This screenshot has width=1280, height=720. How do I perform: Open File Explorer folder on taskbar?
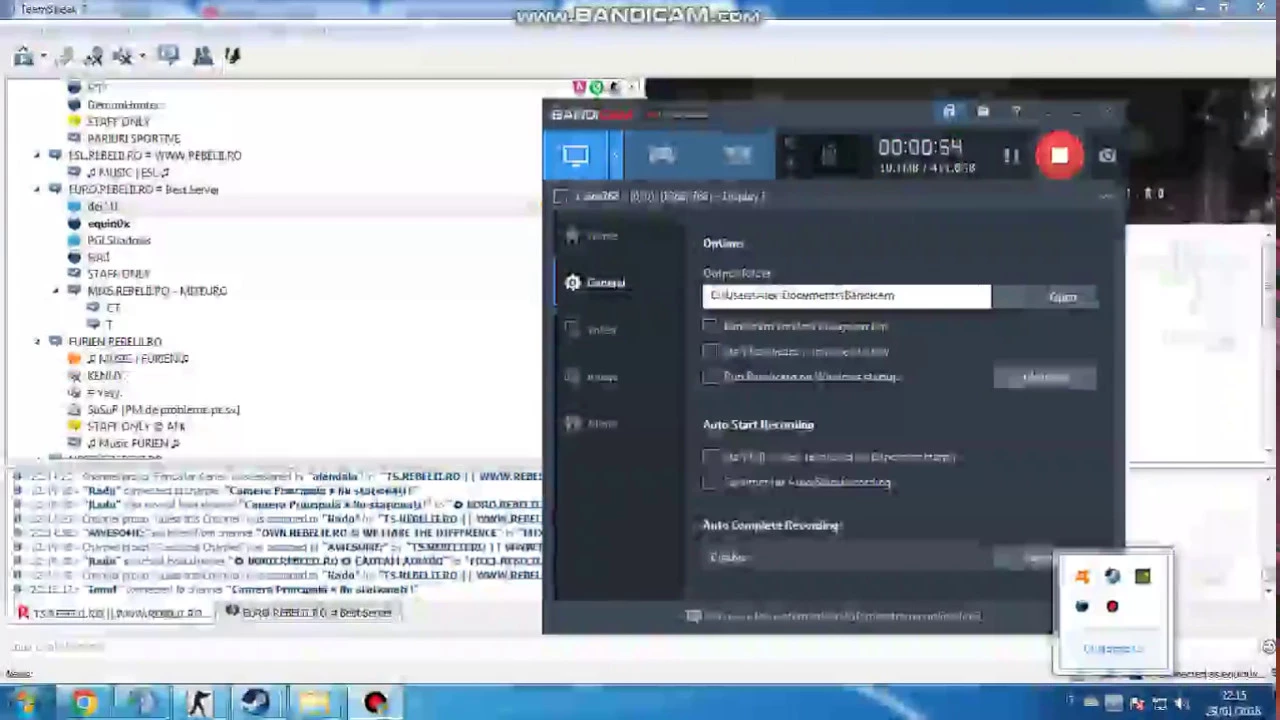[x=315, y=703]
